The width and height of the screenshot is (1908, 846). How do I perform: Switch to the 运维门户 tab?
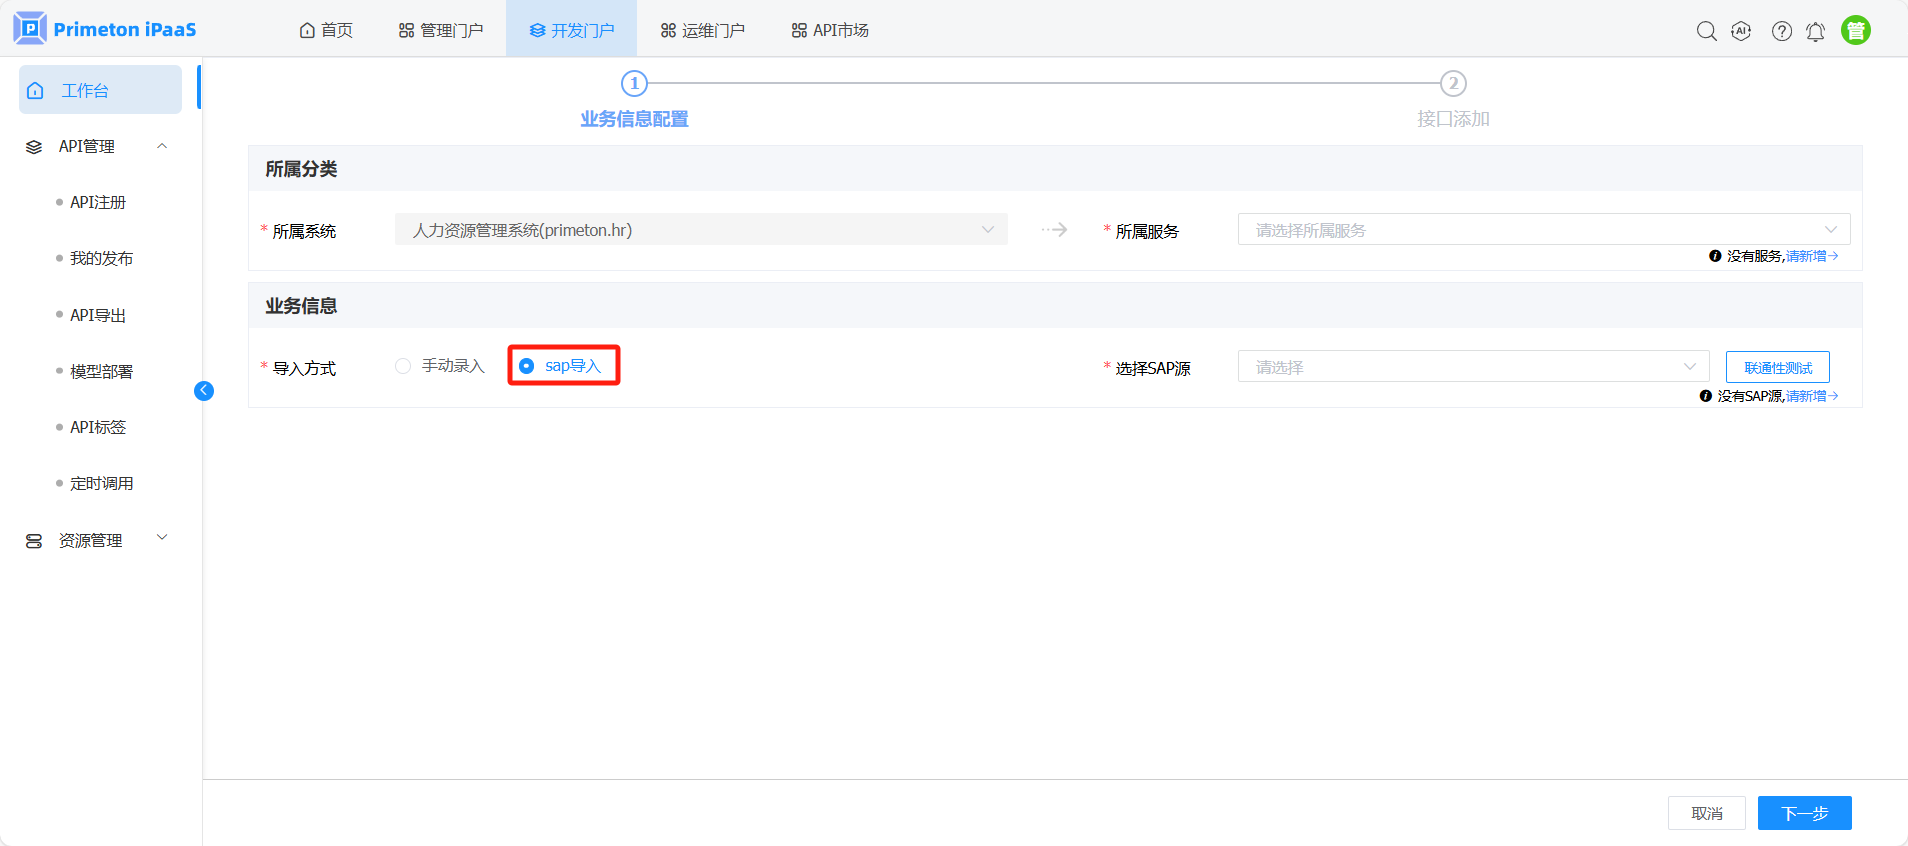(702, 30)
